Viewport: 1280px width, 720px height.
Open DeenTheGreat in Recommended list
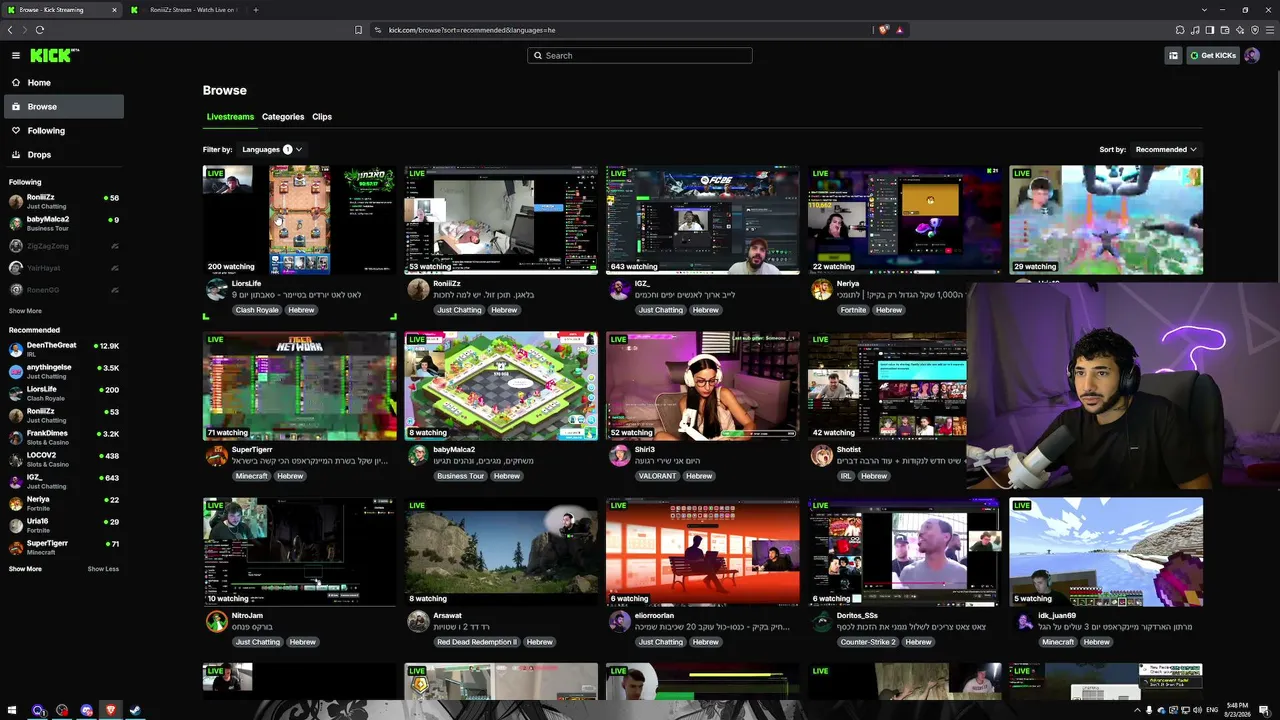tap(64, 349)
